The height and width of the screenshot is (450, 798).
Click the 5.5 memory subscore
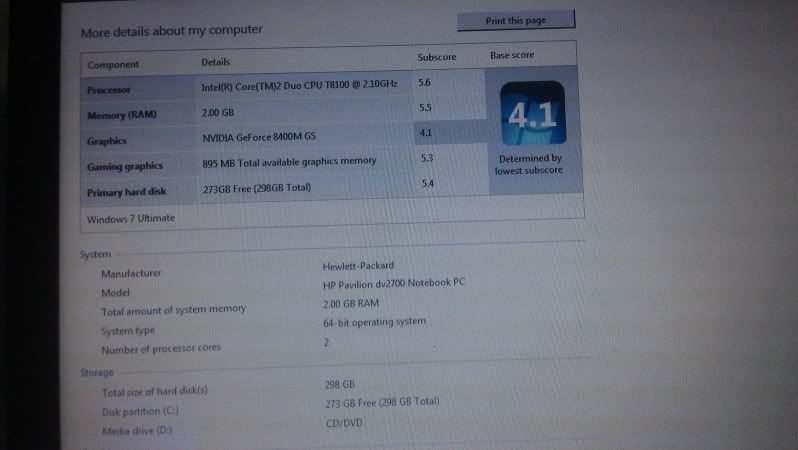(425, 107)
